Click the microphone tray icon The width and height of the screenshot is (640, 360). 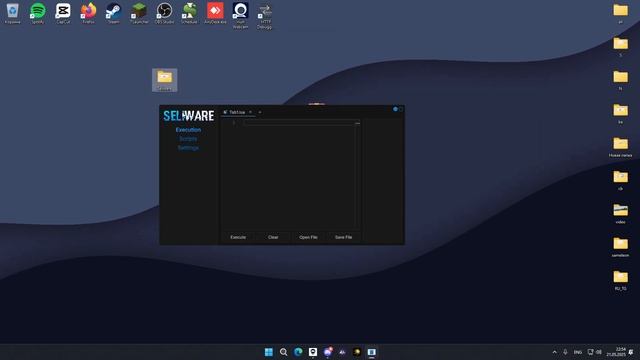click(565, 352)
